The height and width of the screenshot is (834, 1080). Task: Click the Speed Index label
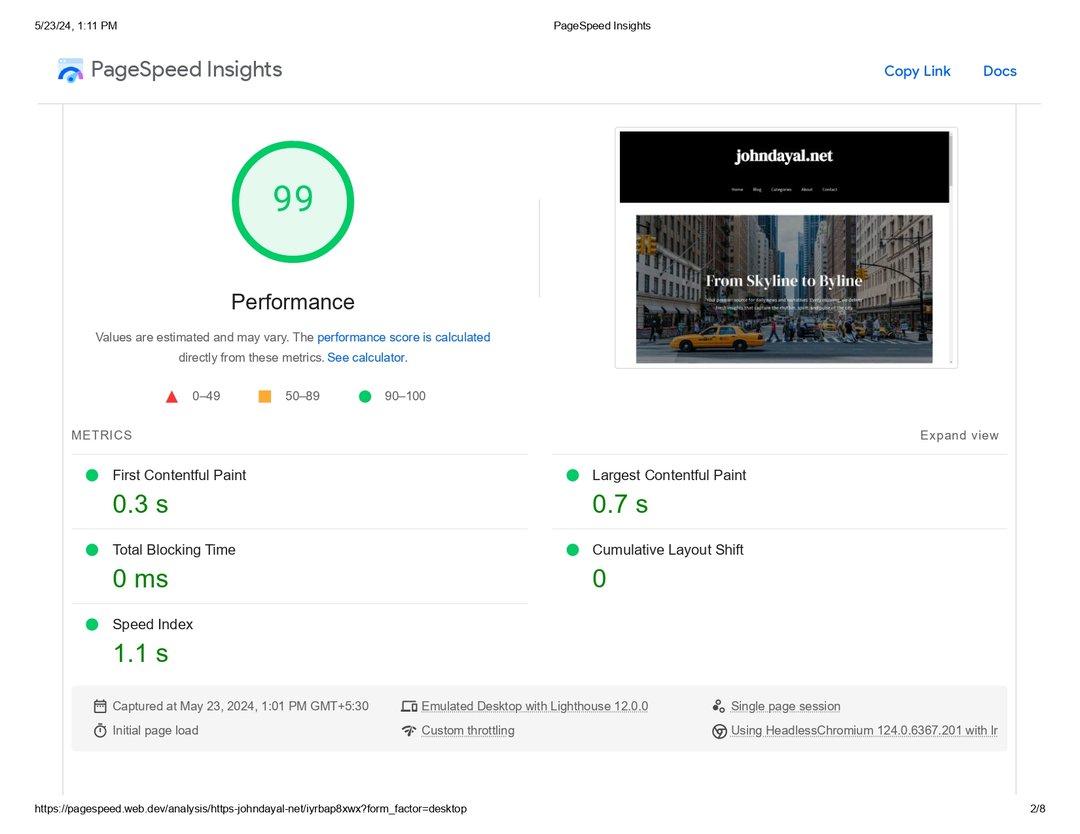[x=153, y=624]
